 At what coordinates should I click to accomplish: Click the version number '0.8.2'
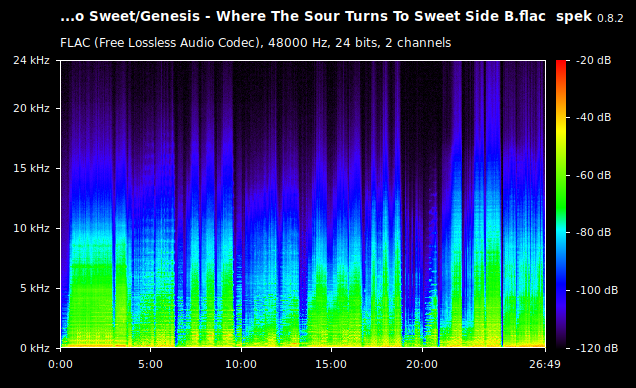click(x=610, y=19)
